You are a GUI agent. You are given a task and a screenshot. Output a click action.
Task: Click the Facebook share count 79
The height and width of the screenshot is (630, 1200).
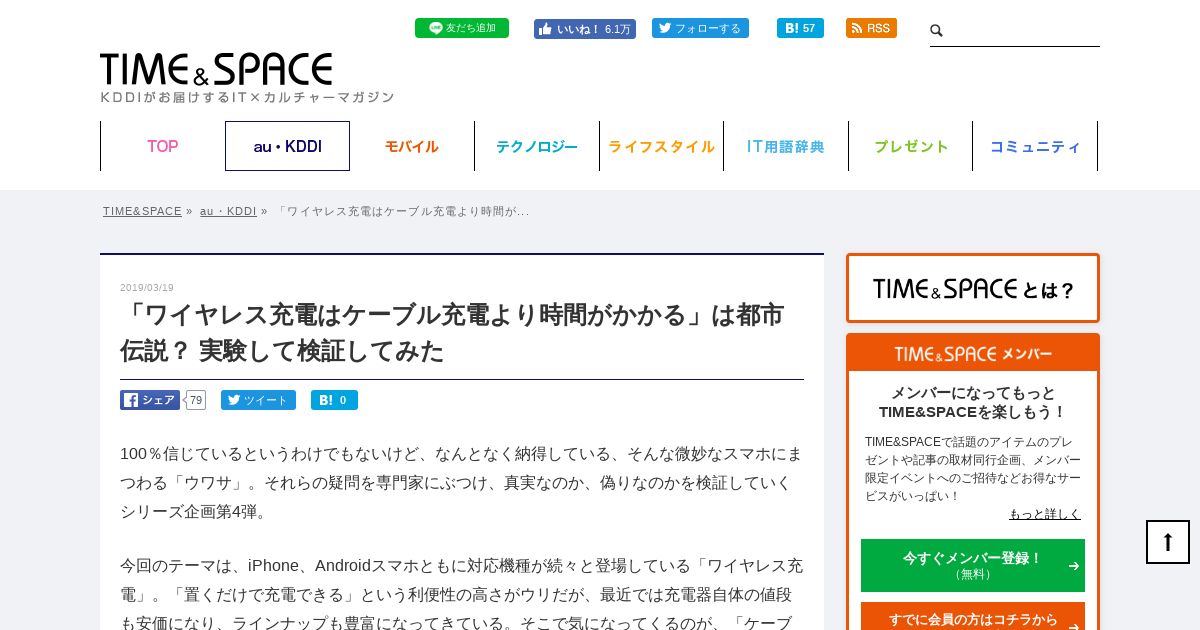[196, 400]
